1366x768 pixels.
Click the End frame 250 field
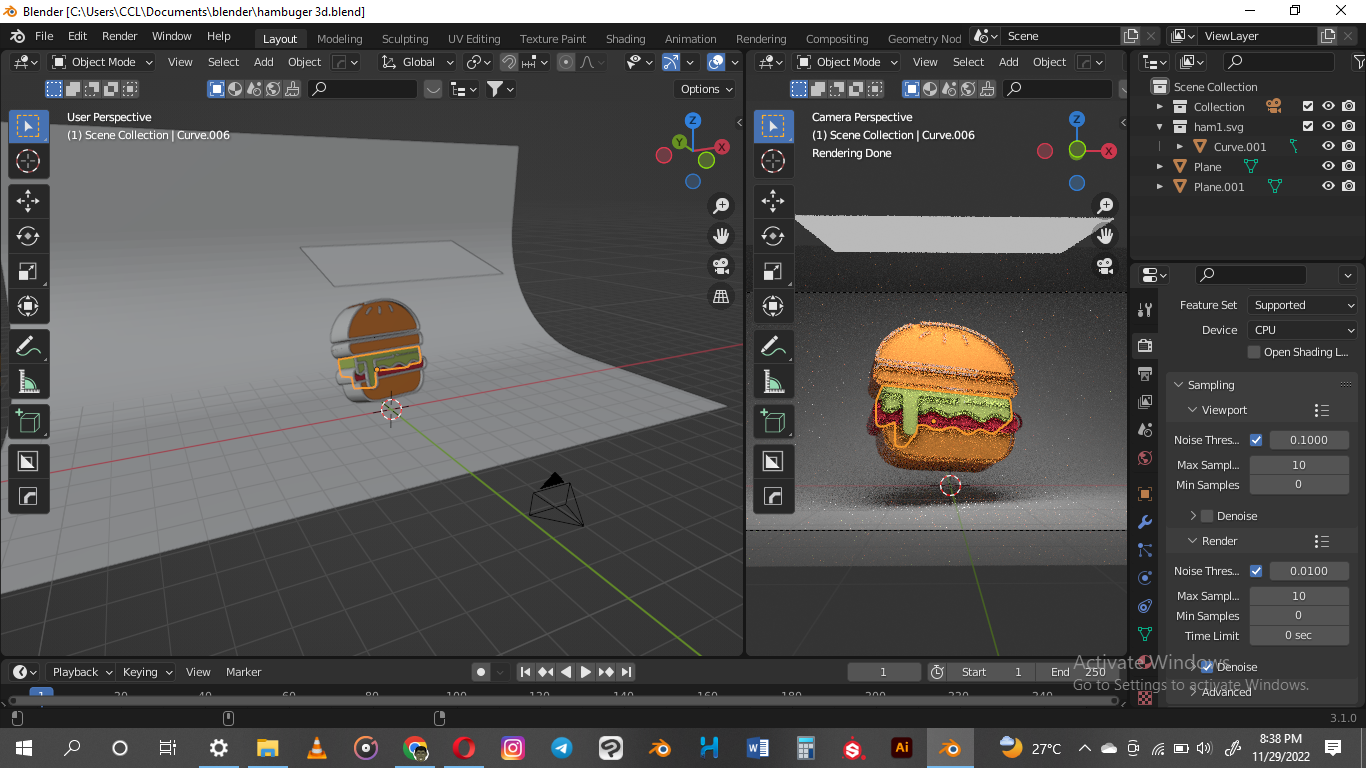pyautogui.click(x=1076, y=672)
